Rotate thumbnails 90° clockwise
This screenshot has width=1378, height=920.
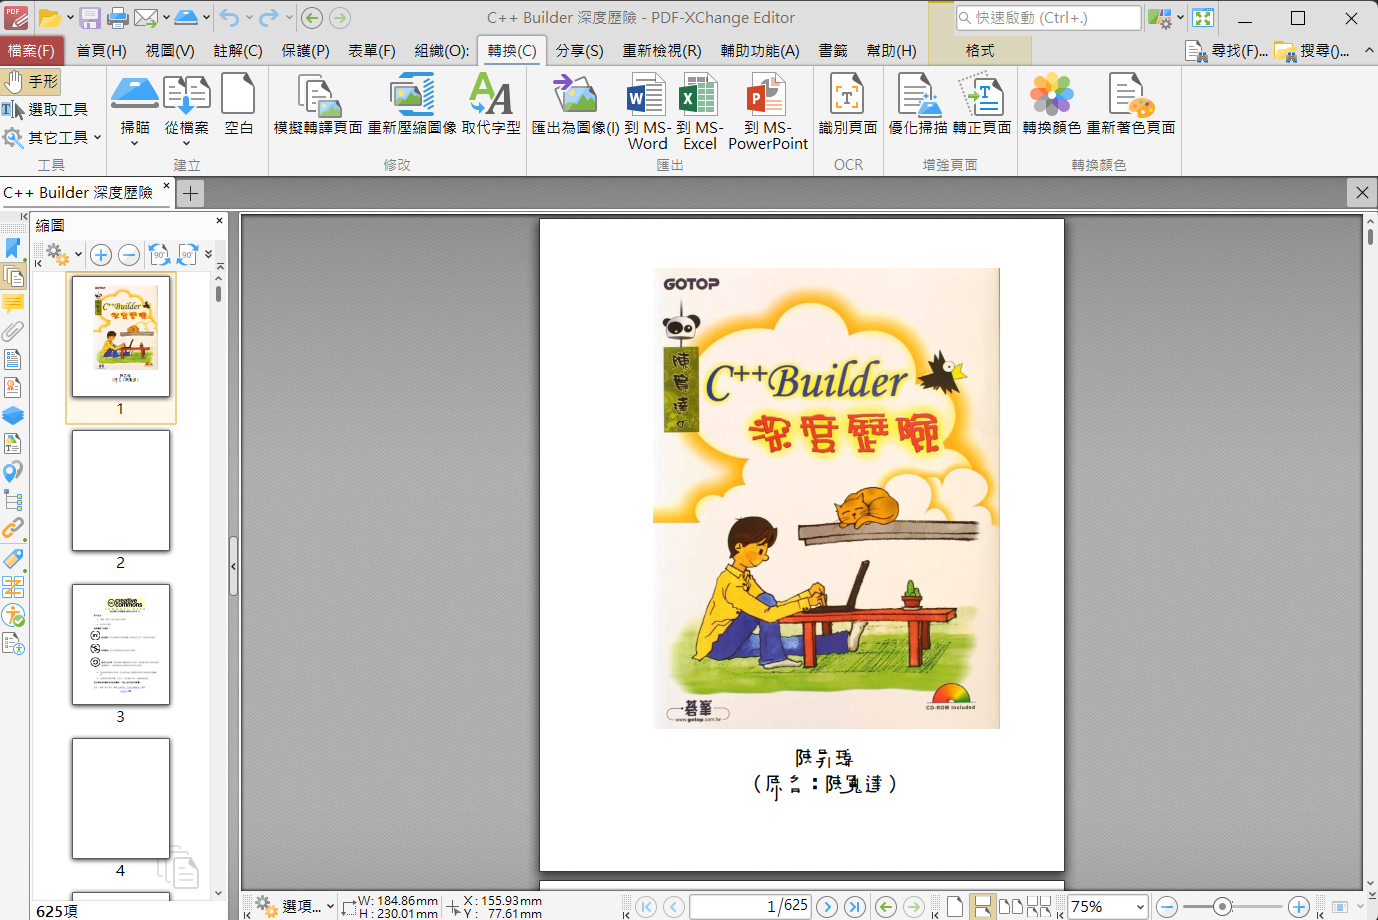click(x=187, y=255)
